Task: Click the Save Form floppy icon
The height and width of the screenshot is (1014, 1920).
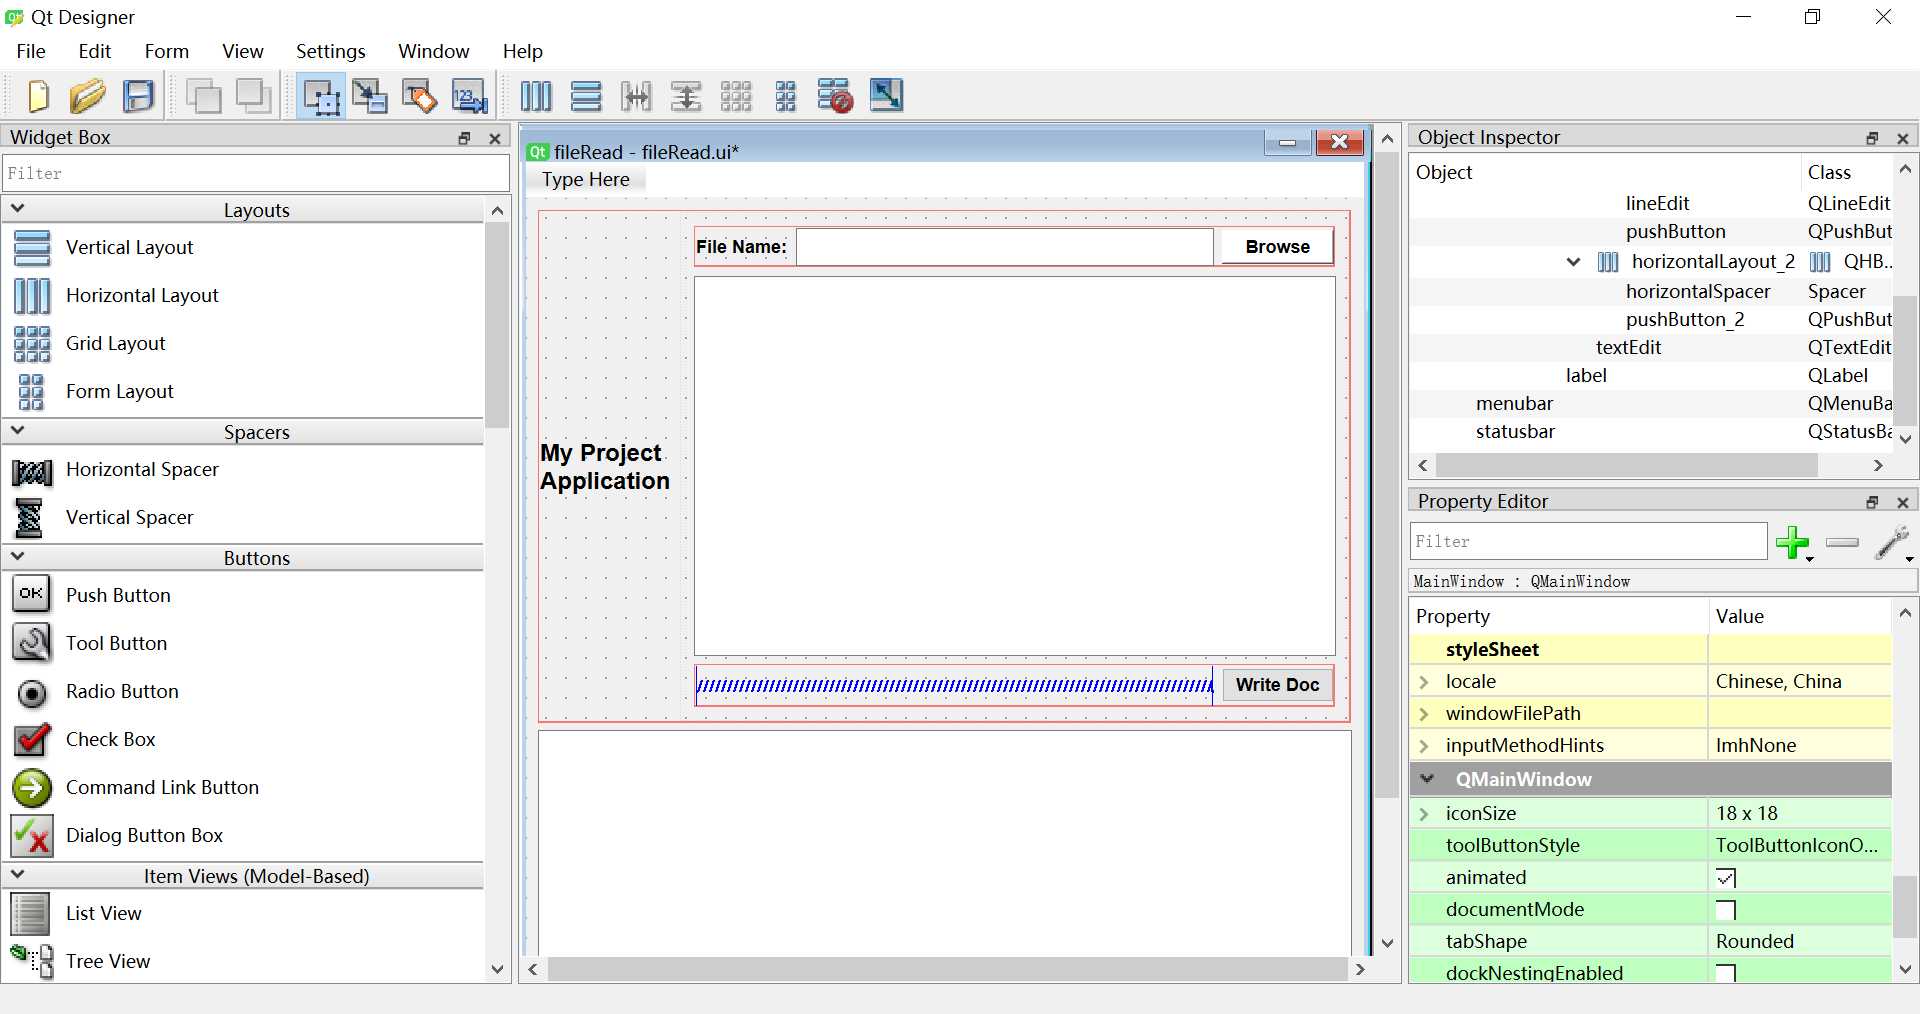Action: point(139,96)
